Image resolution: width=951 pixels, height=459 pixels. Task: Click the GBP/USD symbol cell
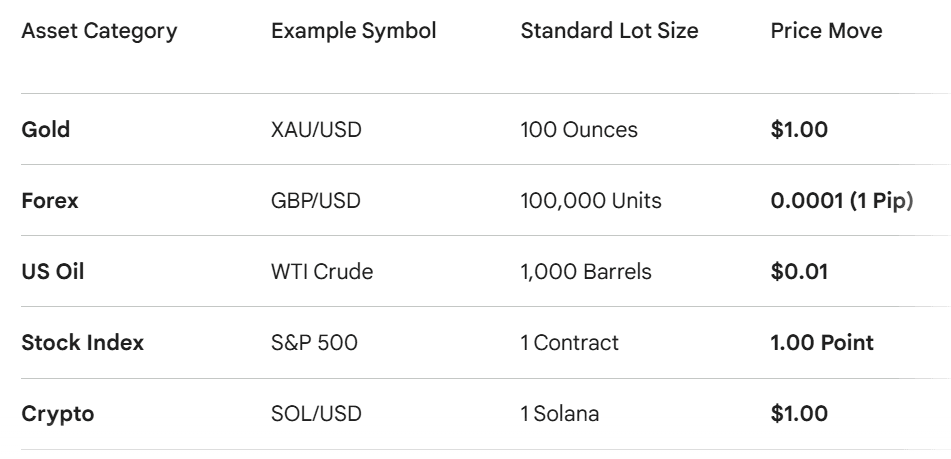tap(315, 201)
